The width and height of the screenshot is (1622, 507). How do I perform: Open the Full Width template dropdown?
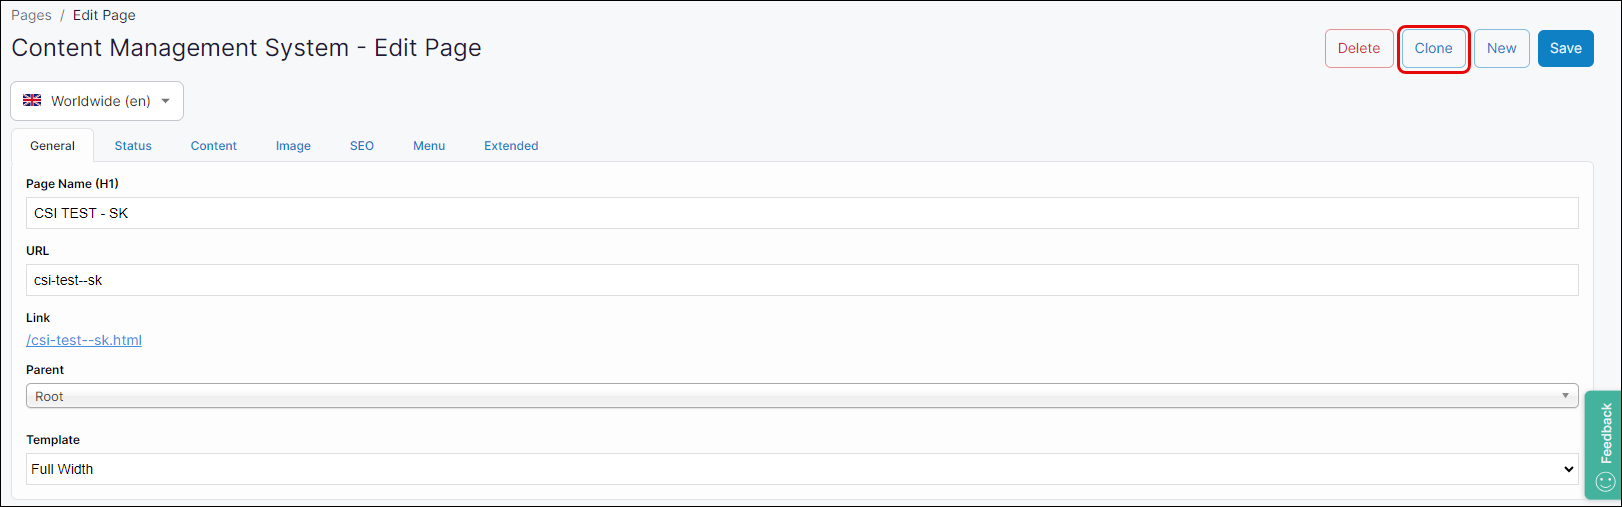(801, 469)
